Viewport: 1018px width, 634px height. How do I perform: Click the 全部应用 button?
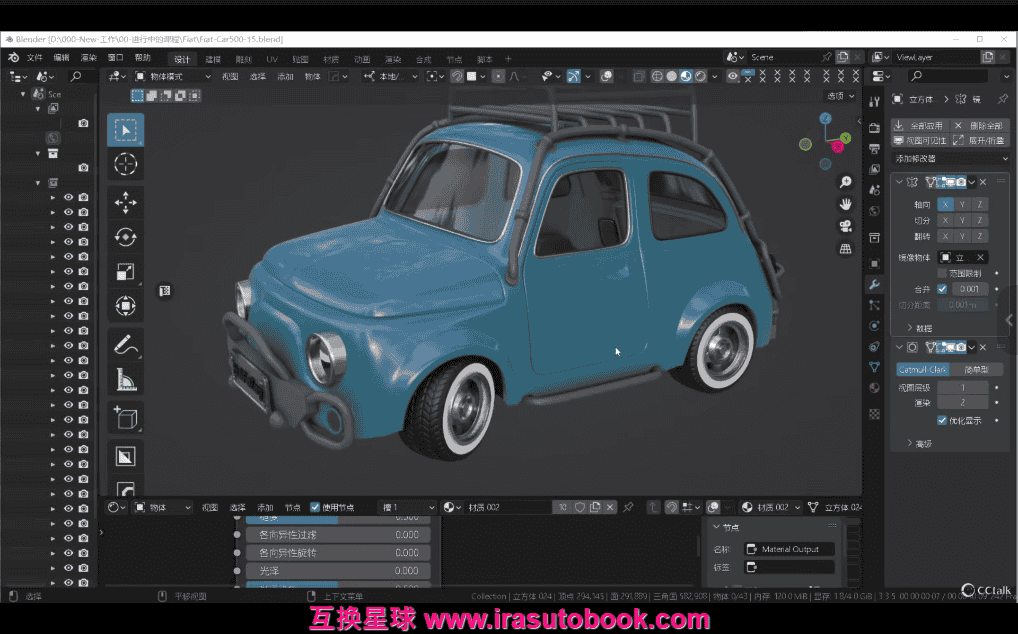pyautogui.click(x=918, y=126)
